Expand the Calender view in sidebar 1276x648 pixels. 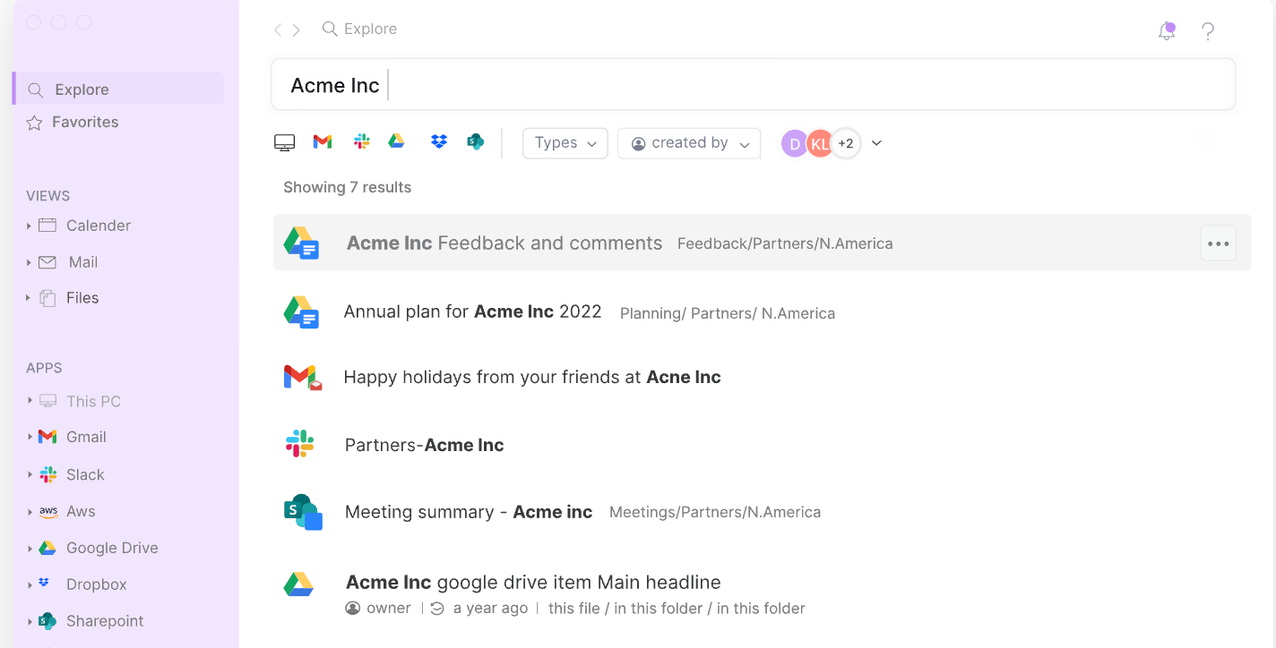[29, 226]
